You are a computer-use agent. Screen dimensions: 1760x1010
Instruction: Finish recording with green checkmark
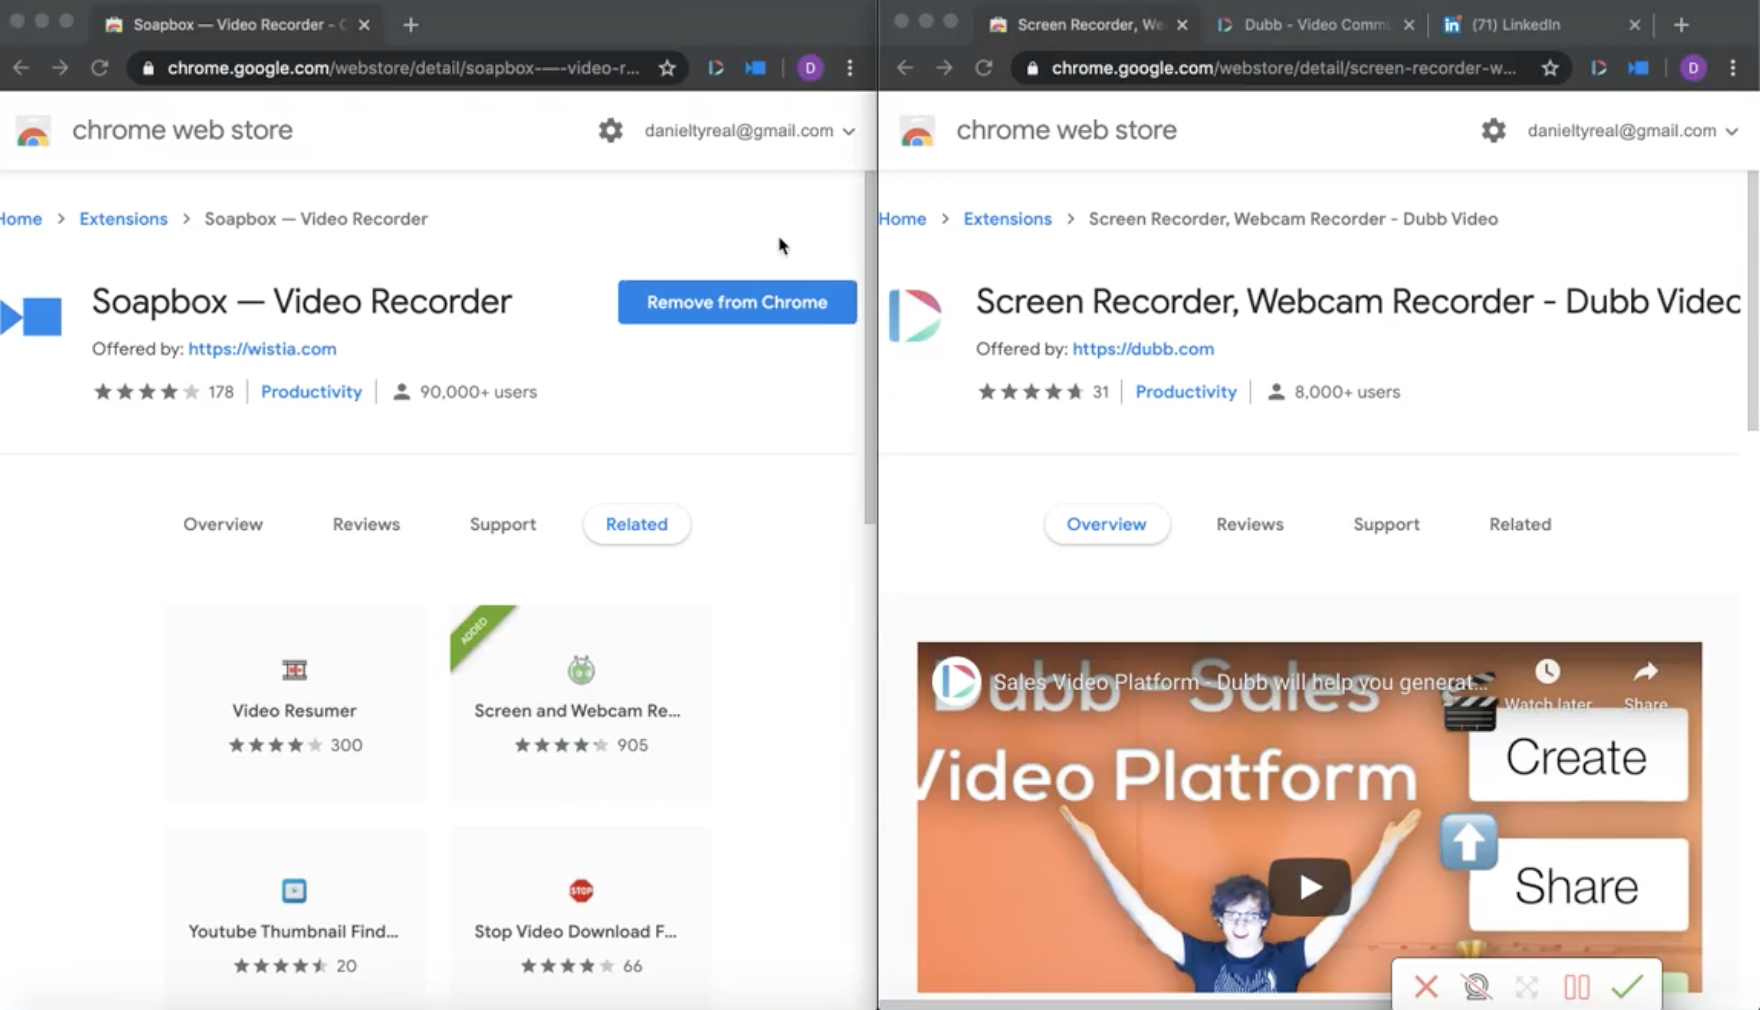pos(1627,987)
